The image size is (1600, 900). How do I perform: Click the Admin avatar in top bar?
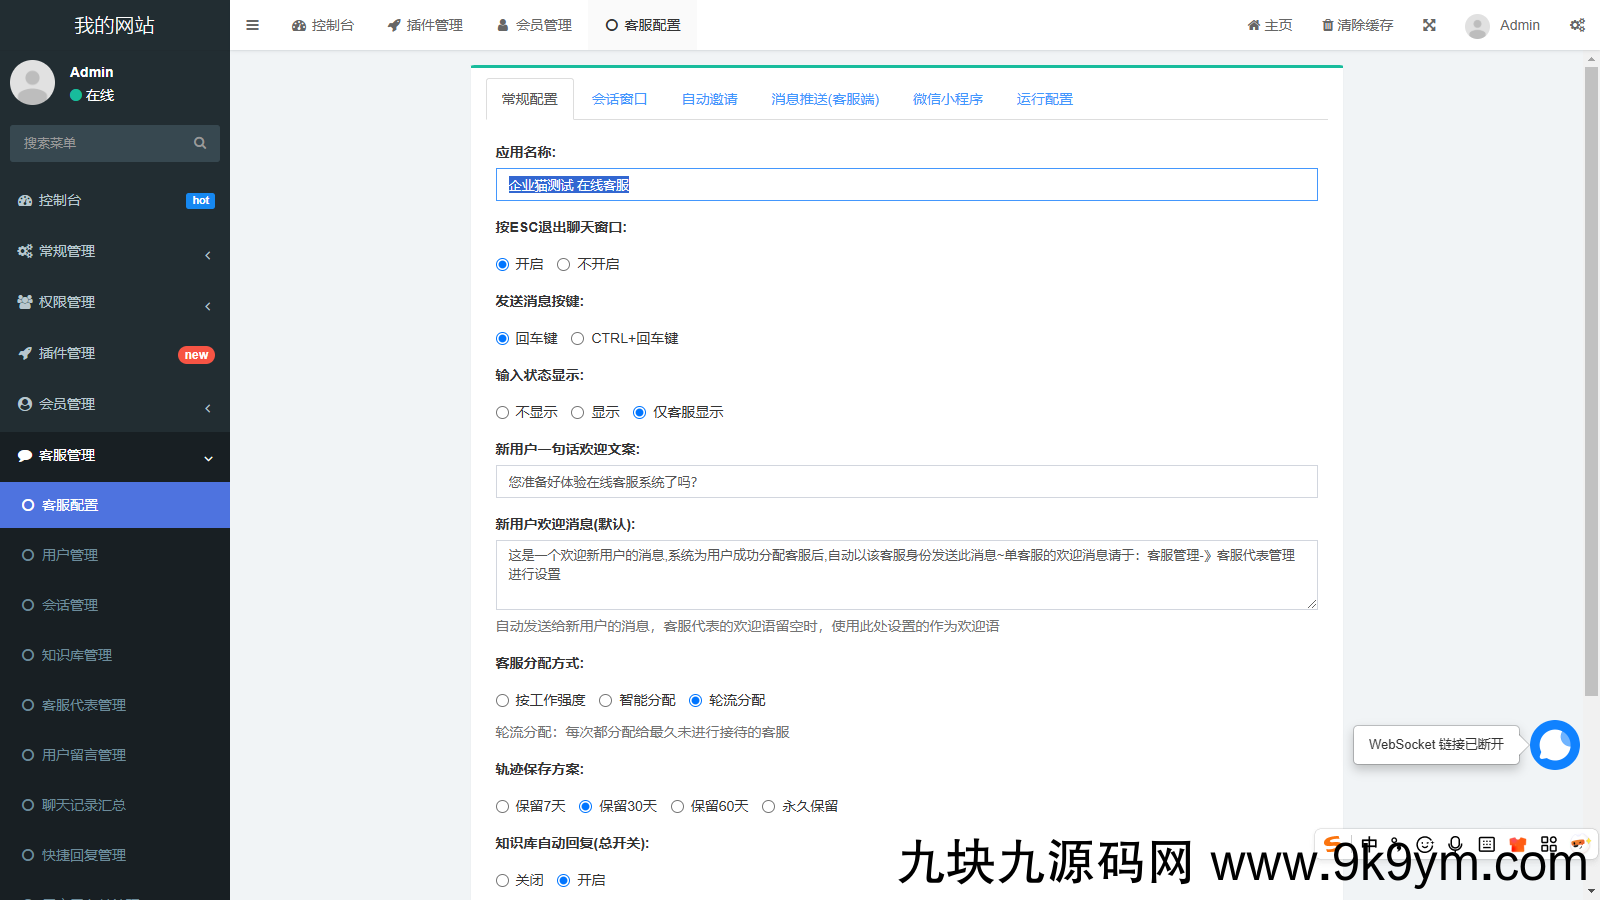click(x=1477, y=26)
